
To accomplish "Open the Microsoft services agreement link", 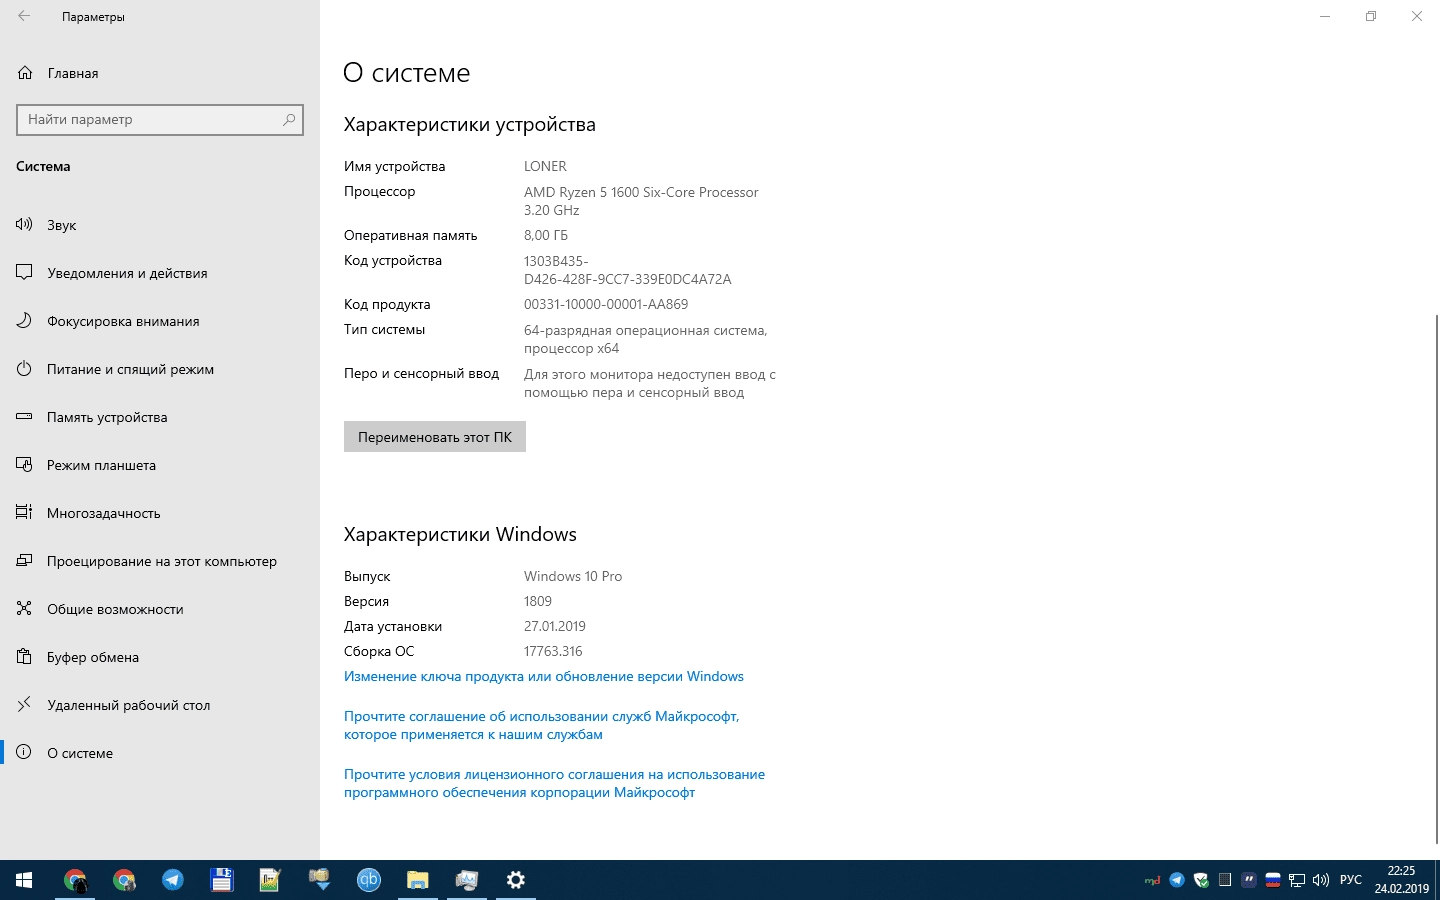I will (542, 725).
